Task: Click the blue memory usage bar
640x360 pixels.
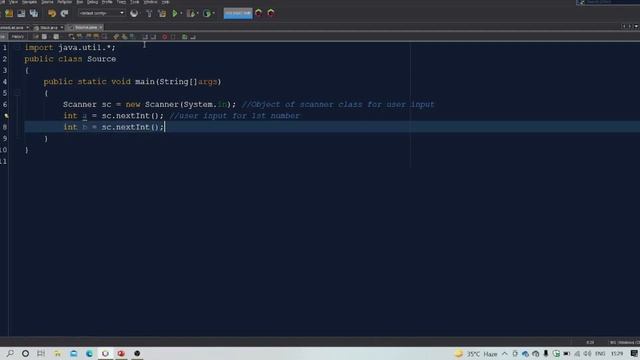Action: pos(238,13)
